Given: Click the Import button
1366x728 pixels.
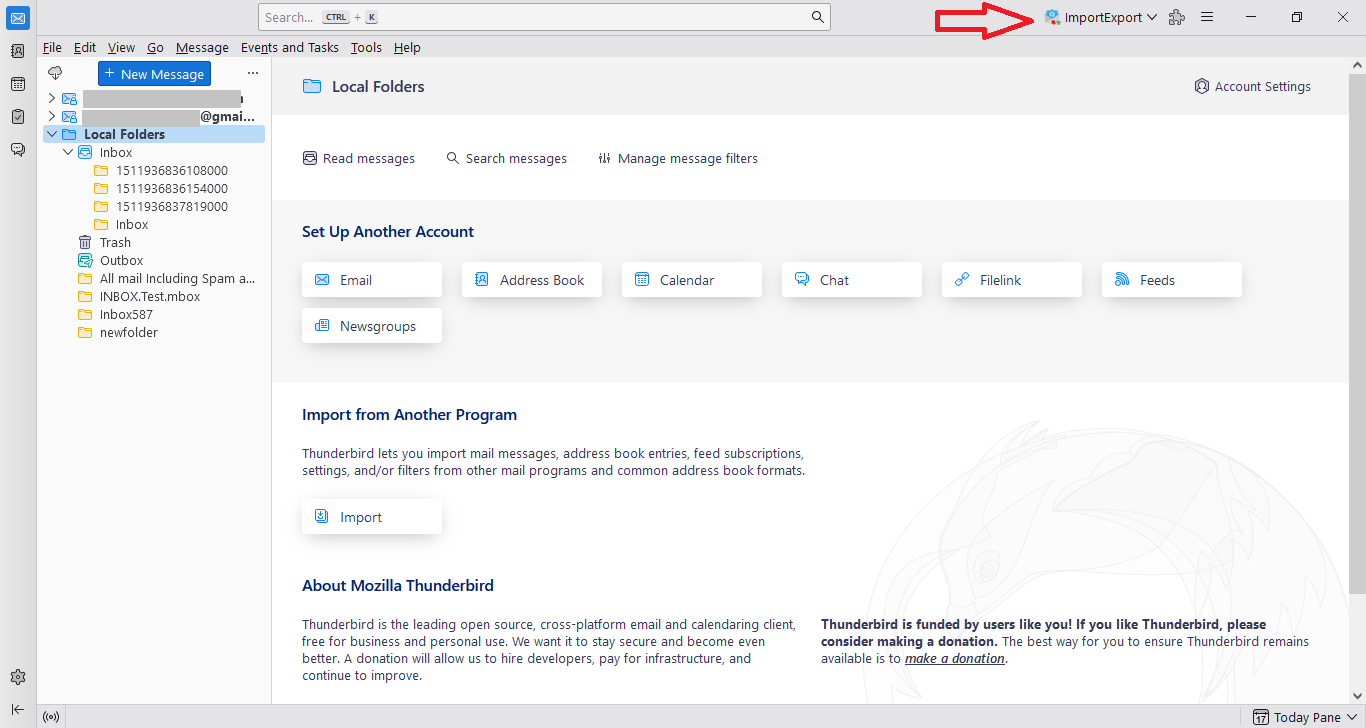Looking at the screenshot, I should (x=372, y=517).
